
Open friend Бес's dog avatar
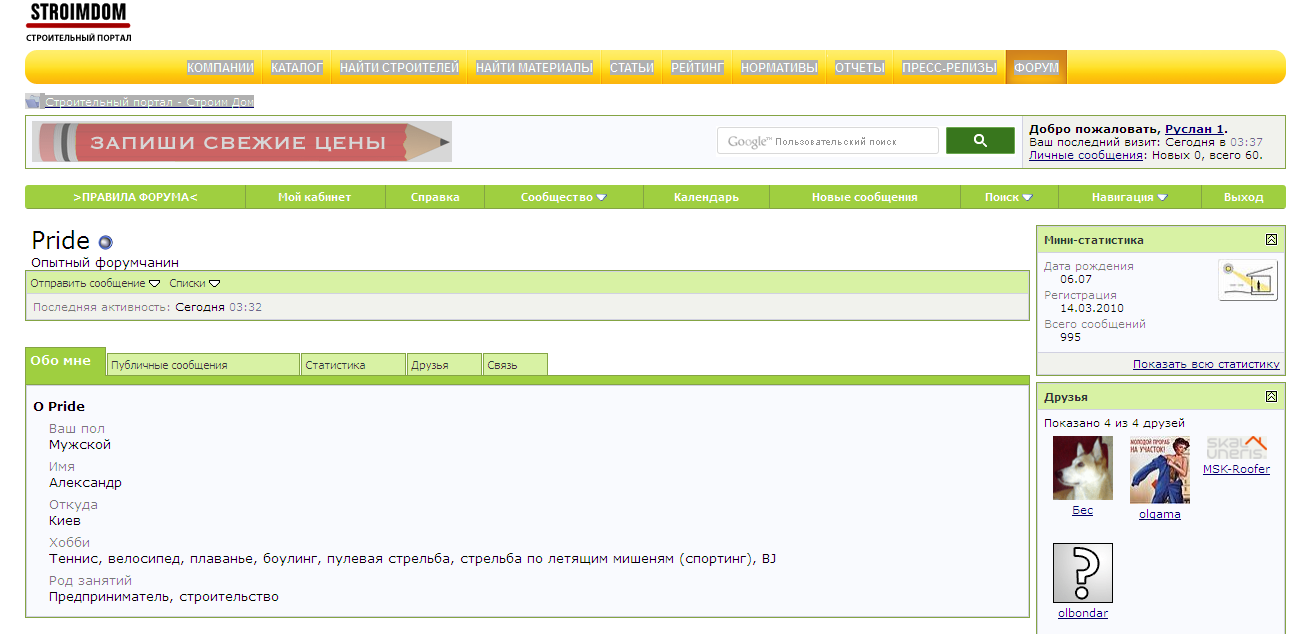[x=1082, y=468]
